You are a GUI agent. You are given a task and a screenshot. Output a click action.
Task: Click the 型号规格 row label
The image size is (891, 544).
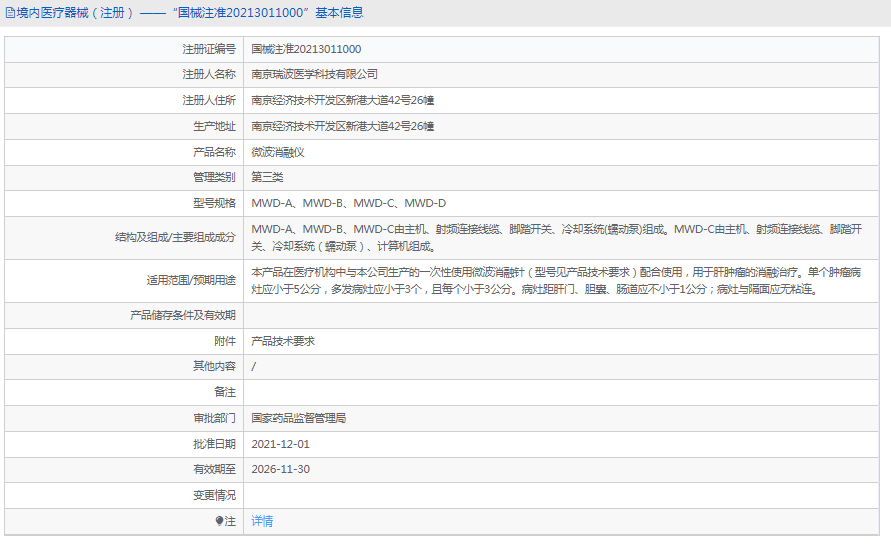click(x=214, y=203)
